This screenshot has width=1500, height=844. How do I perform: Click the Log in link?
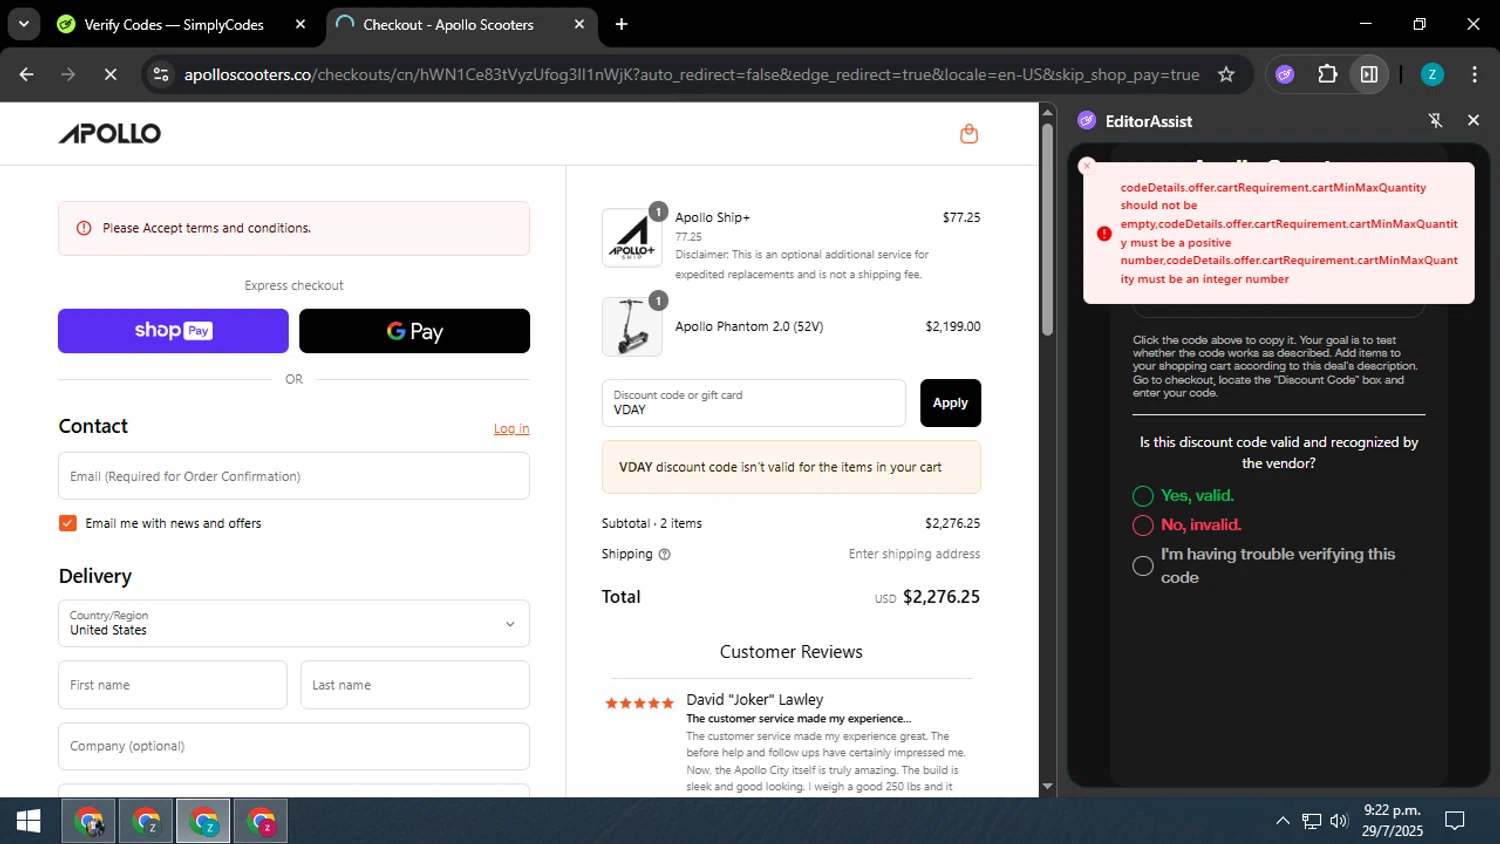click(511, 428)
